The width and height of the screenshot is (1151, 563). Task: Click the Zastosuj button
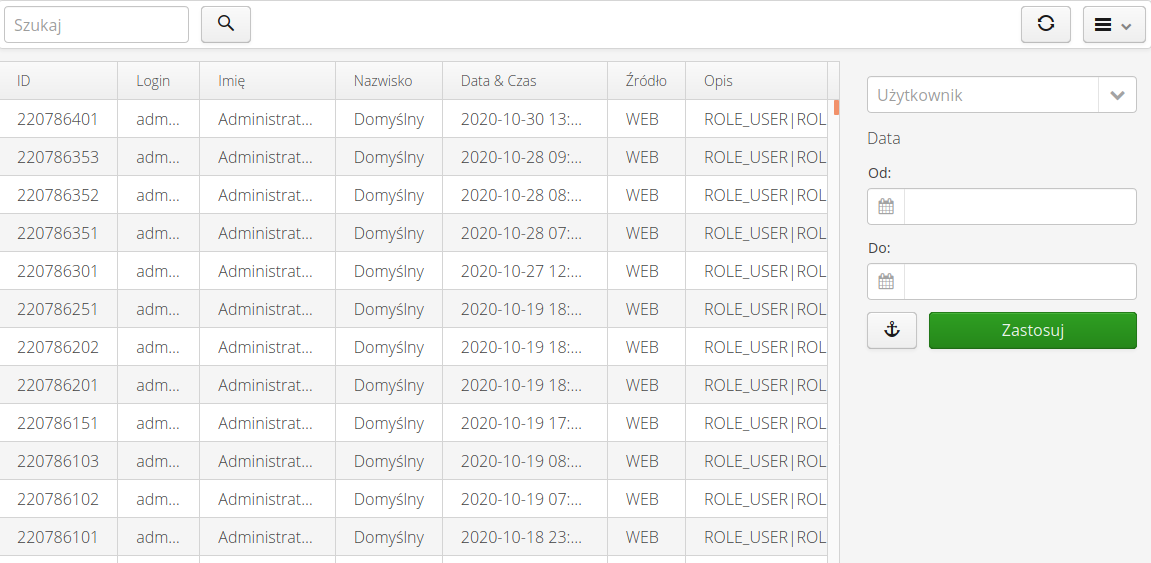pos(1032,331)
